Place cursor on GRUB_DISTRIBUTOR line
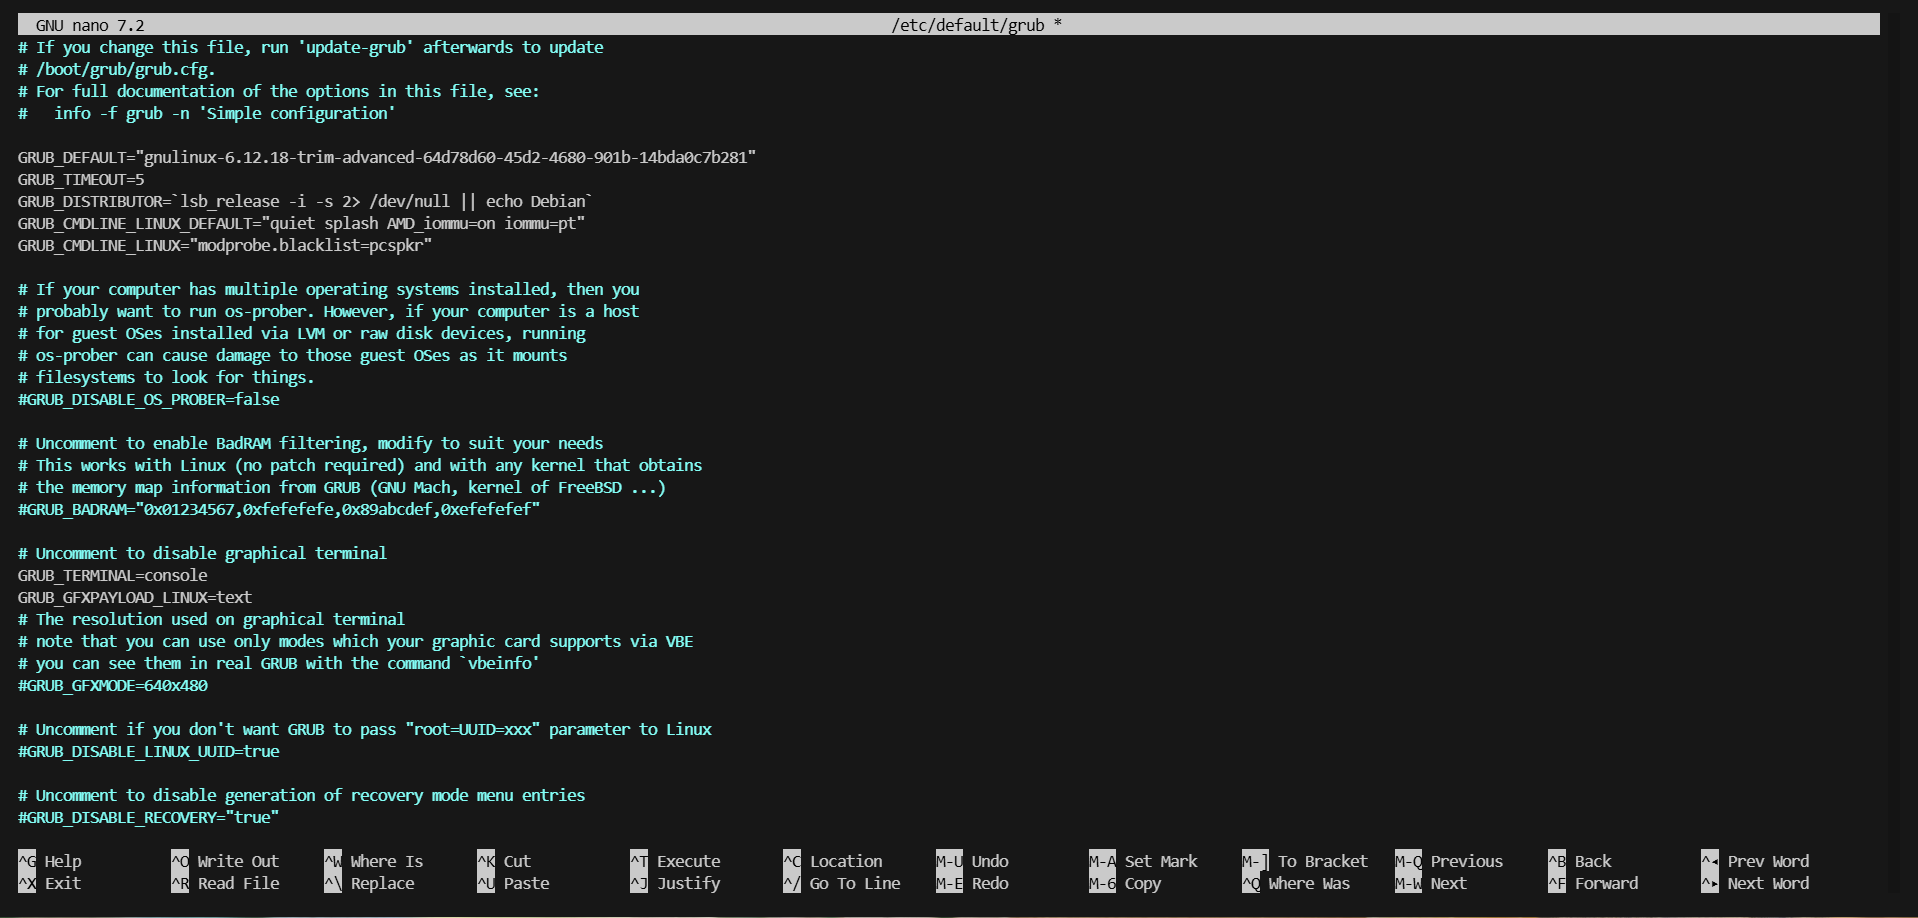 click(x=305, y=201)
